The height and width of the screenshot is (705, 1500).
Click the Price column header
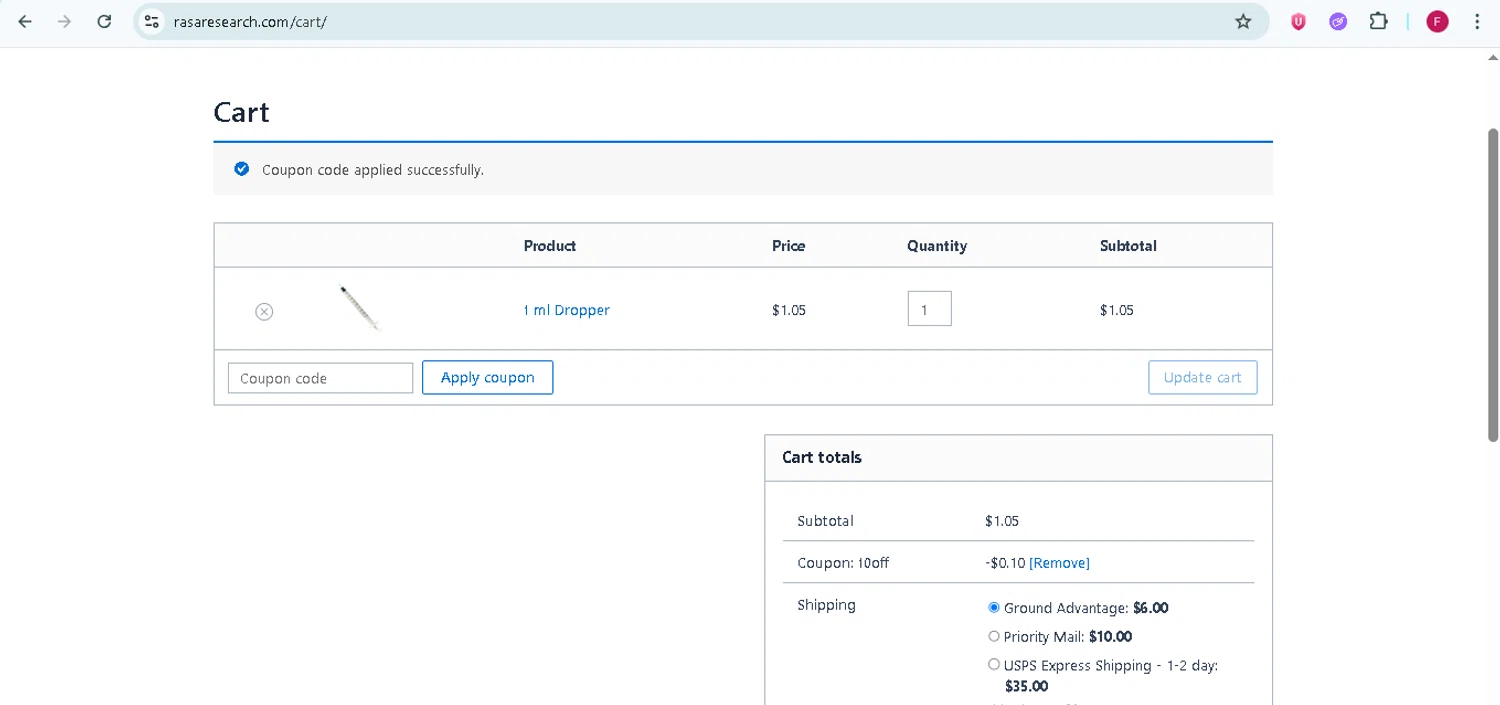(788, 245)
